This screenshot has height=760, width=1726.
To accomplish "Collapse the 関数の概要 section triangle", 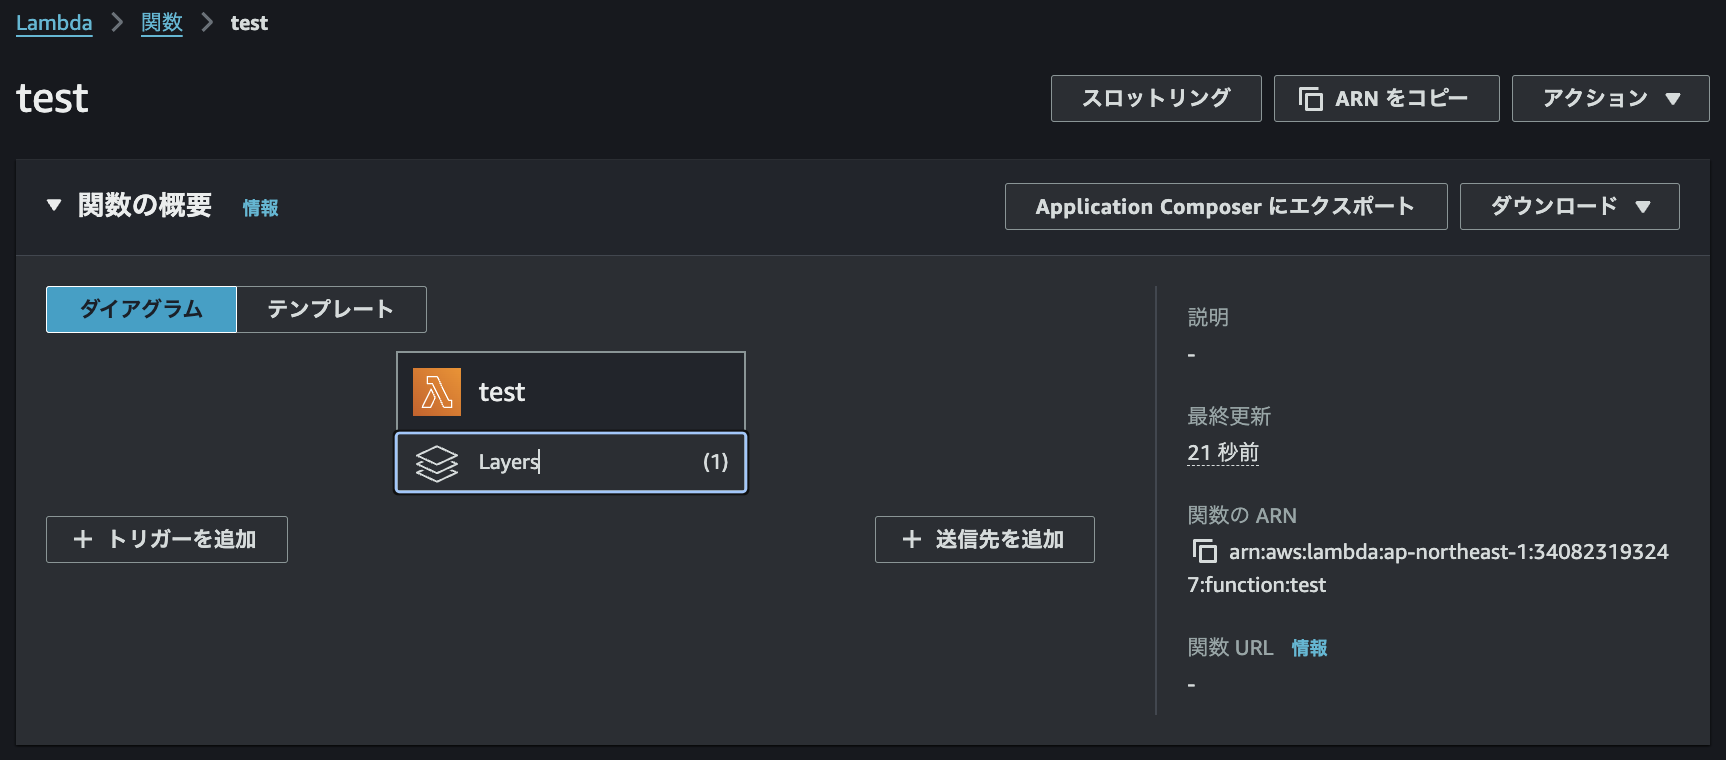I will (54, 206).
